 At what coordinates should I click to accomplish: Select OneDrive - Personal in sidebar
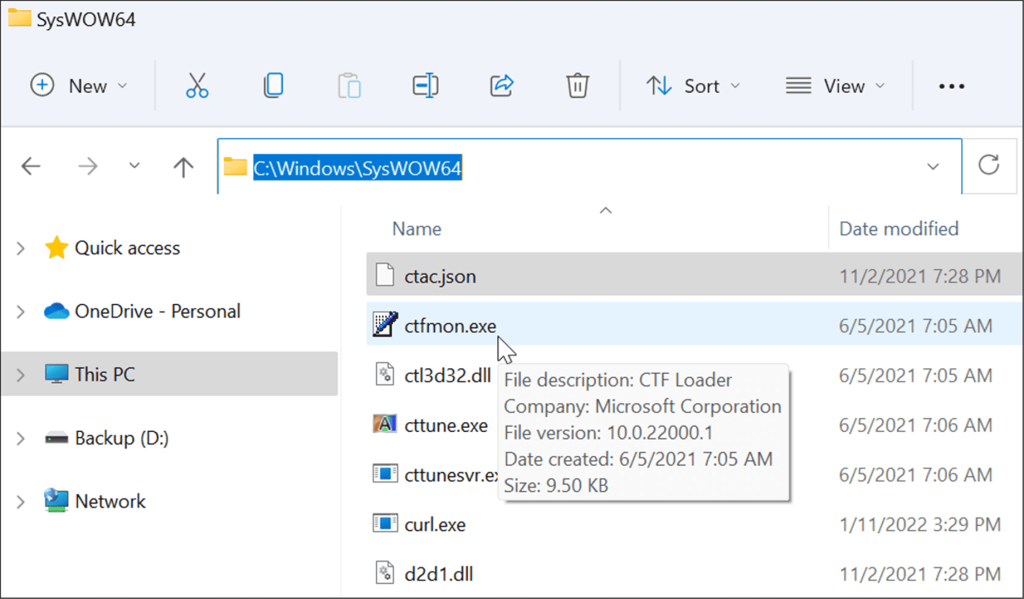(157, 311)
